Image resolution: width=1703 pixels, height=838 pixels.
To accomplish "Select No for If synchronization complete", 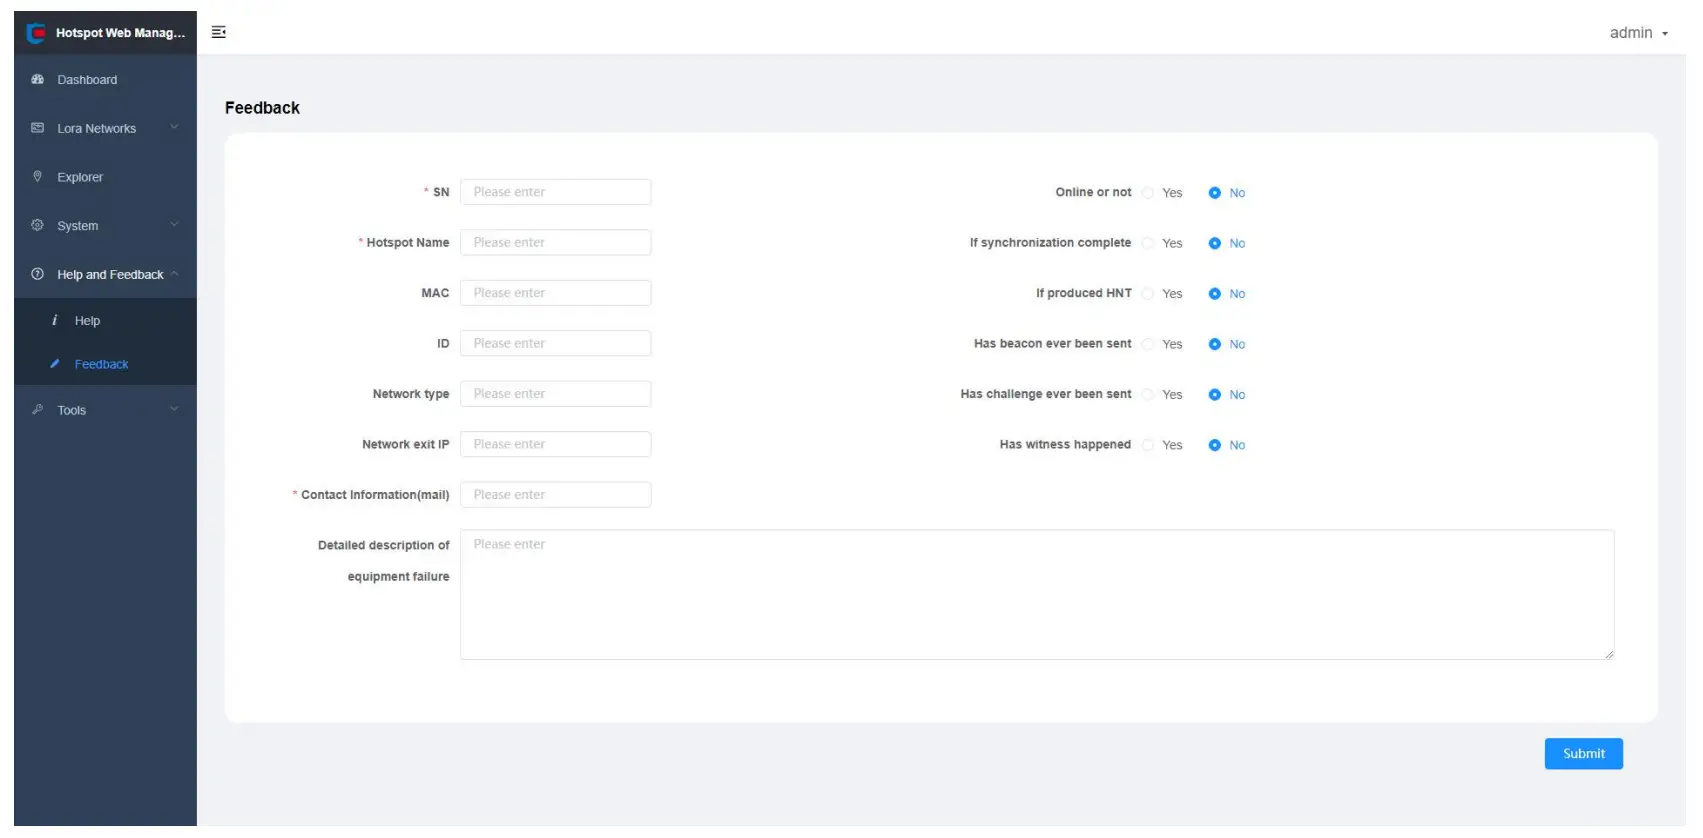I will pos(1215,243).
